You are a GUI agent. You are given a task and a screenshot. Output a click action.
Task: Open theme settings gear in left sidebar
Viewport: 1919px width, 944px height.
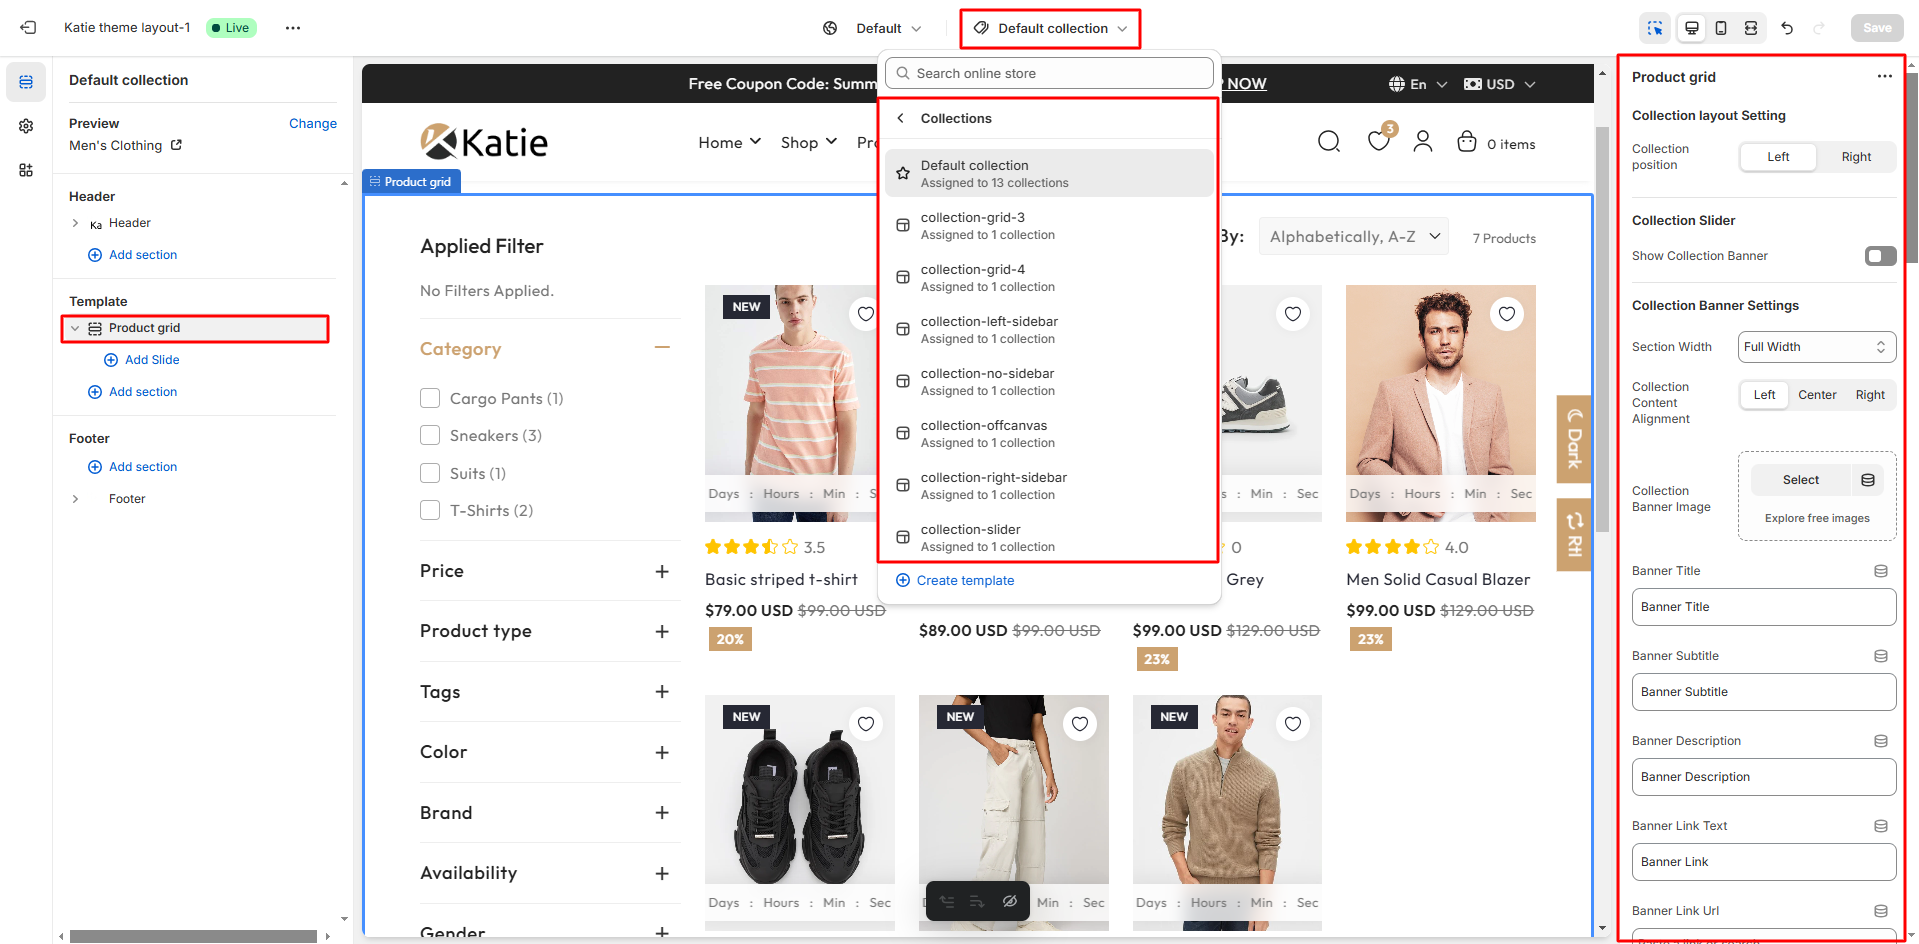coord(26,126)
